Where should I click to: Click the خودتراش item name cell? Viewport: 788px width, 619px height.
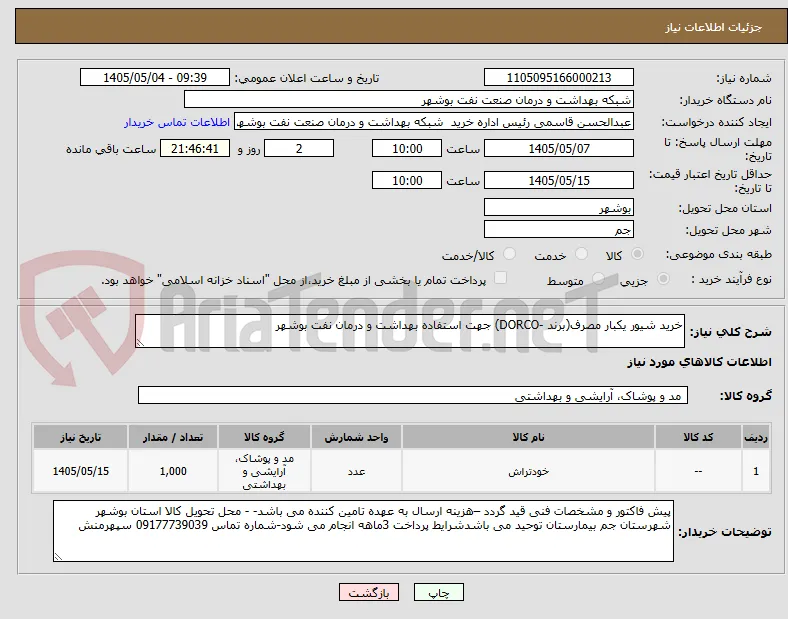tap(528, 471)
